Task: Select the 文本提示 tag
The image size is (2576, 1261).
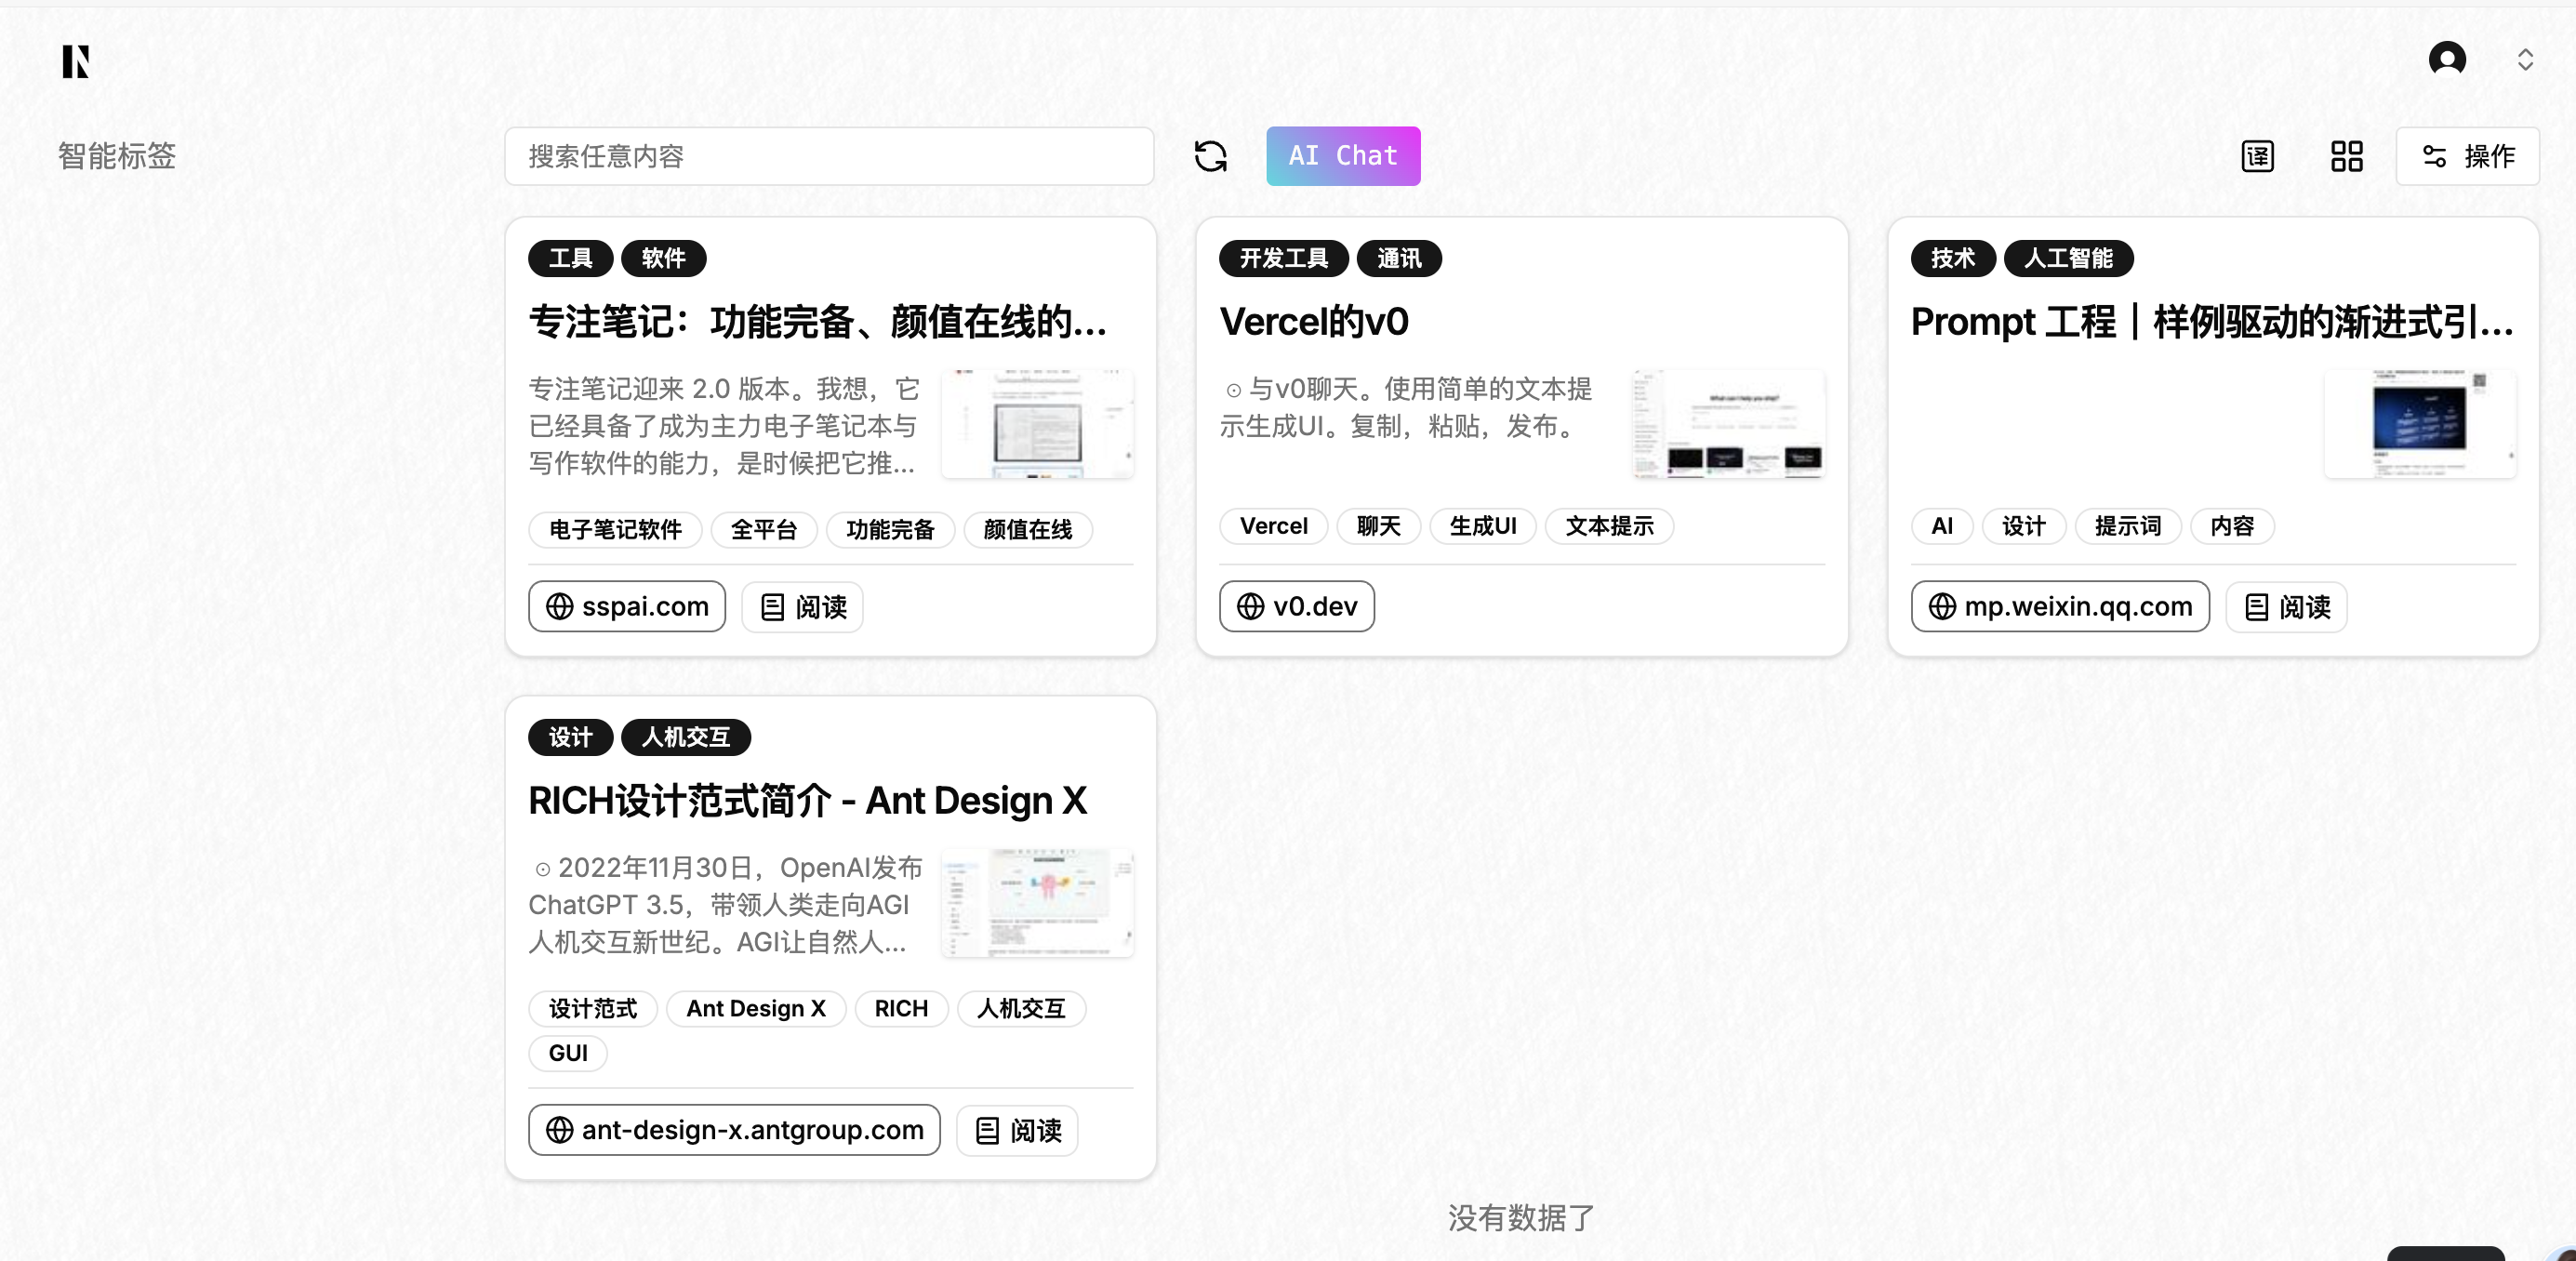Action: (1608, 526)
